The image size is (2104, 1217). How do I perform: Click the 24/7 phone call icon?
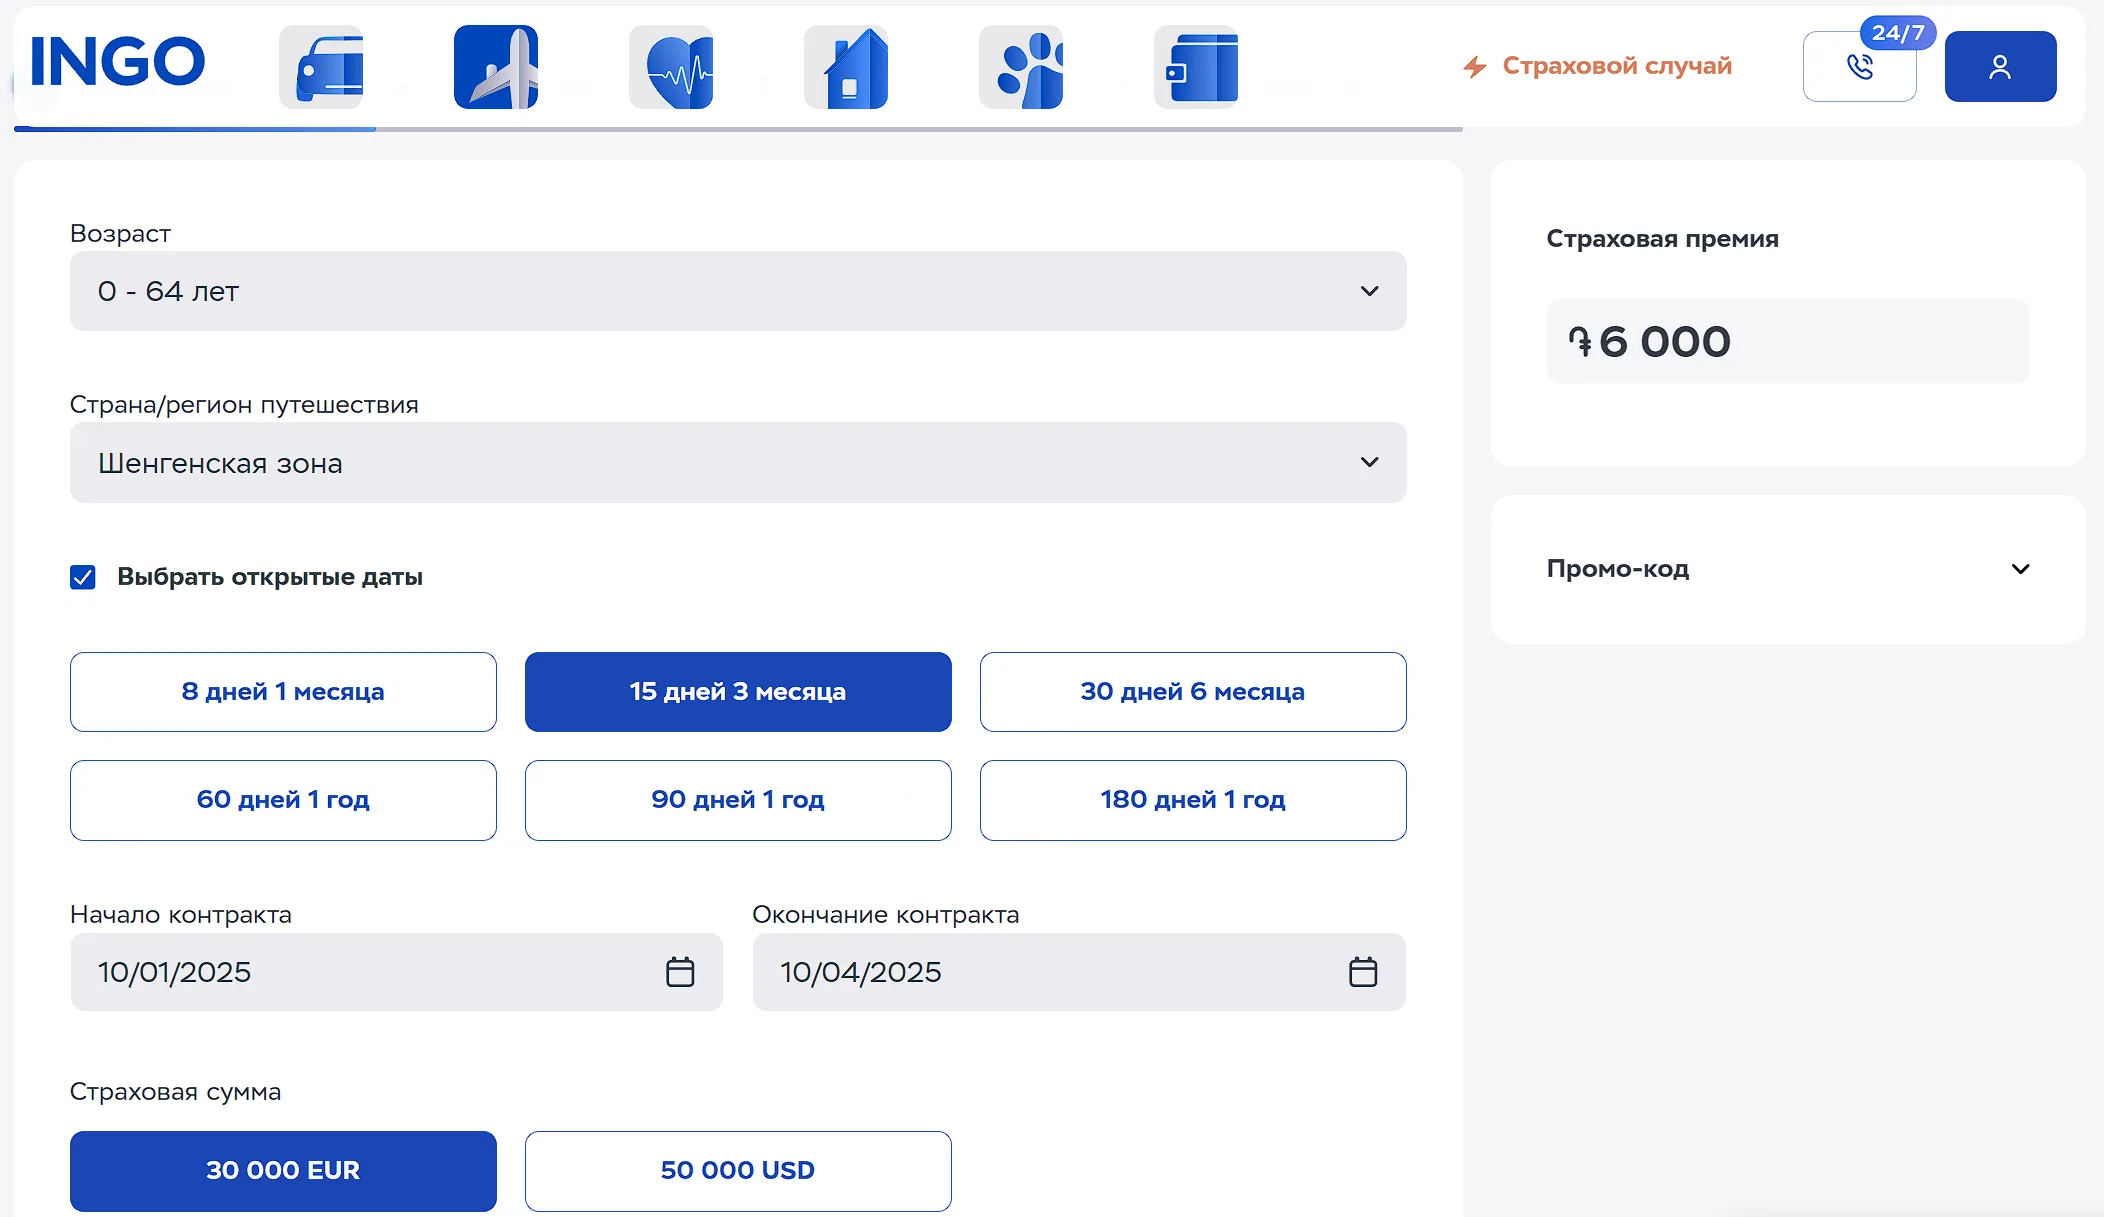click(x=1860, y=66)
